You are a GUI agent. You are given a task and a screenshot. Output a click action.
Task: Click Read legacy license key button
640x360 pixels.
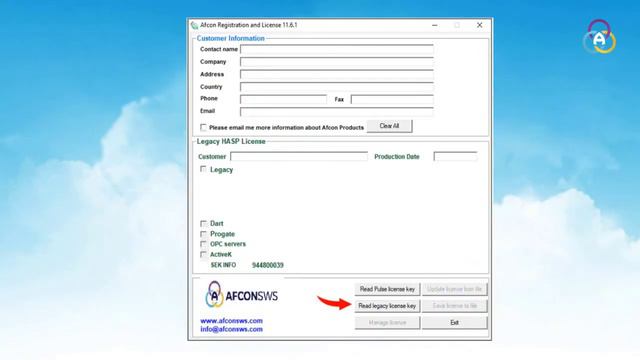387,306
